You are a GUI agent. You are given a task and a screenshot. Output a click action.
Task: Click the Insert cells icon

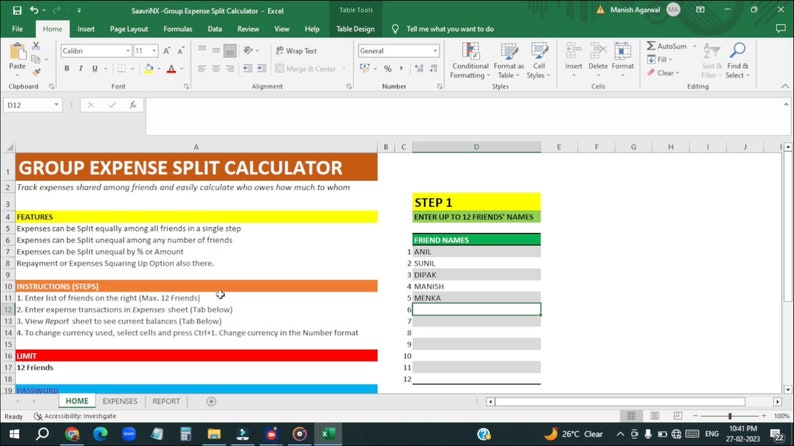pyautogui.click(x=573, y=51)
